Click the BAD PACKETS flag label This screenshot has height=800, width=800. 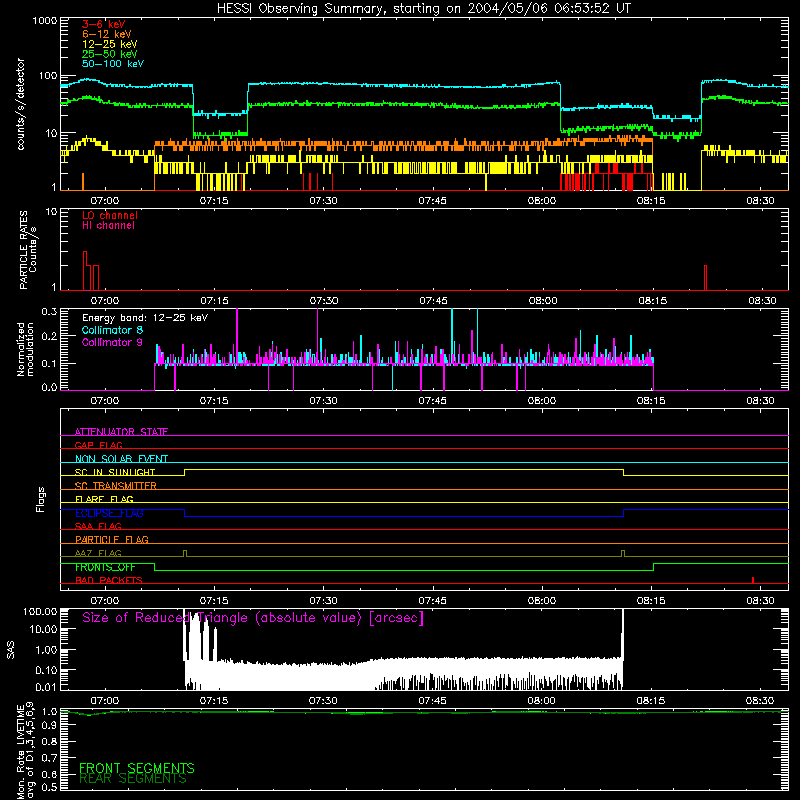pyautogui.click(x=109, y=580)
